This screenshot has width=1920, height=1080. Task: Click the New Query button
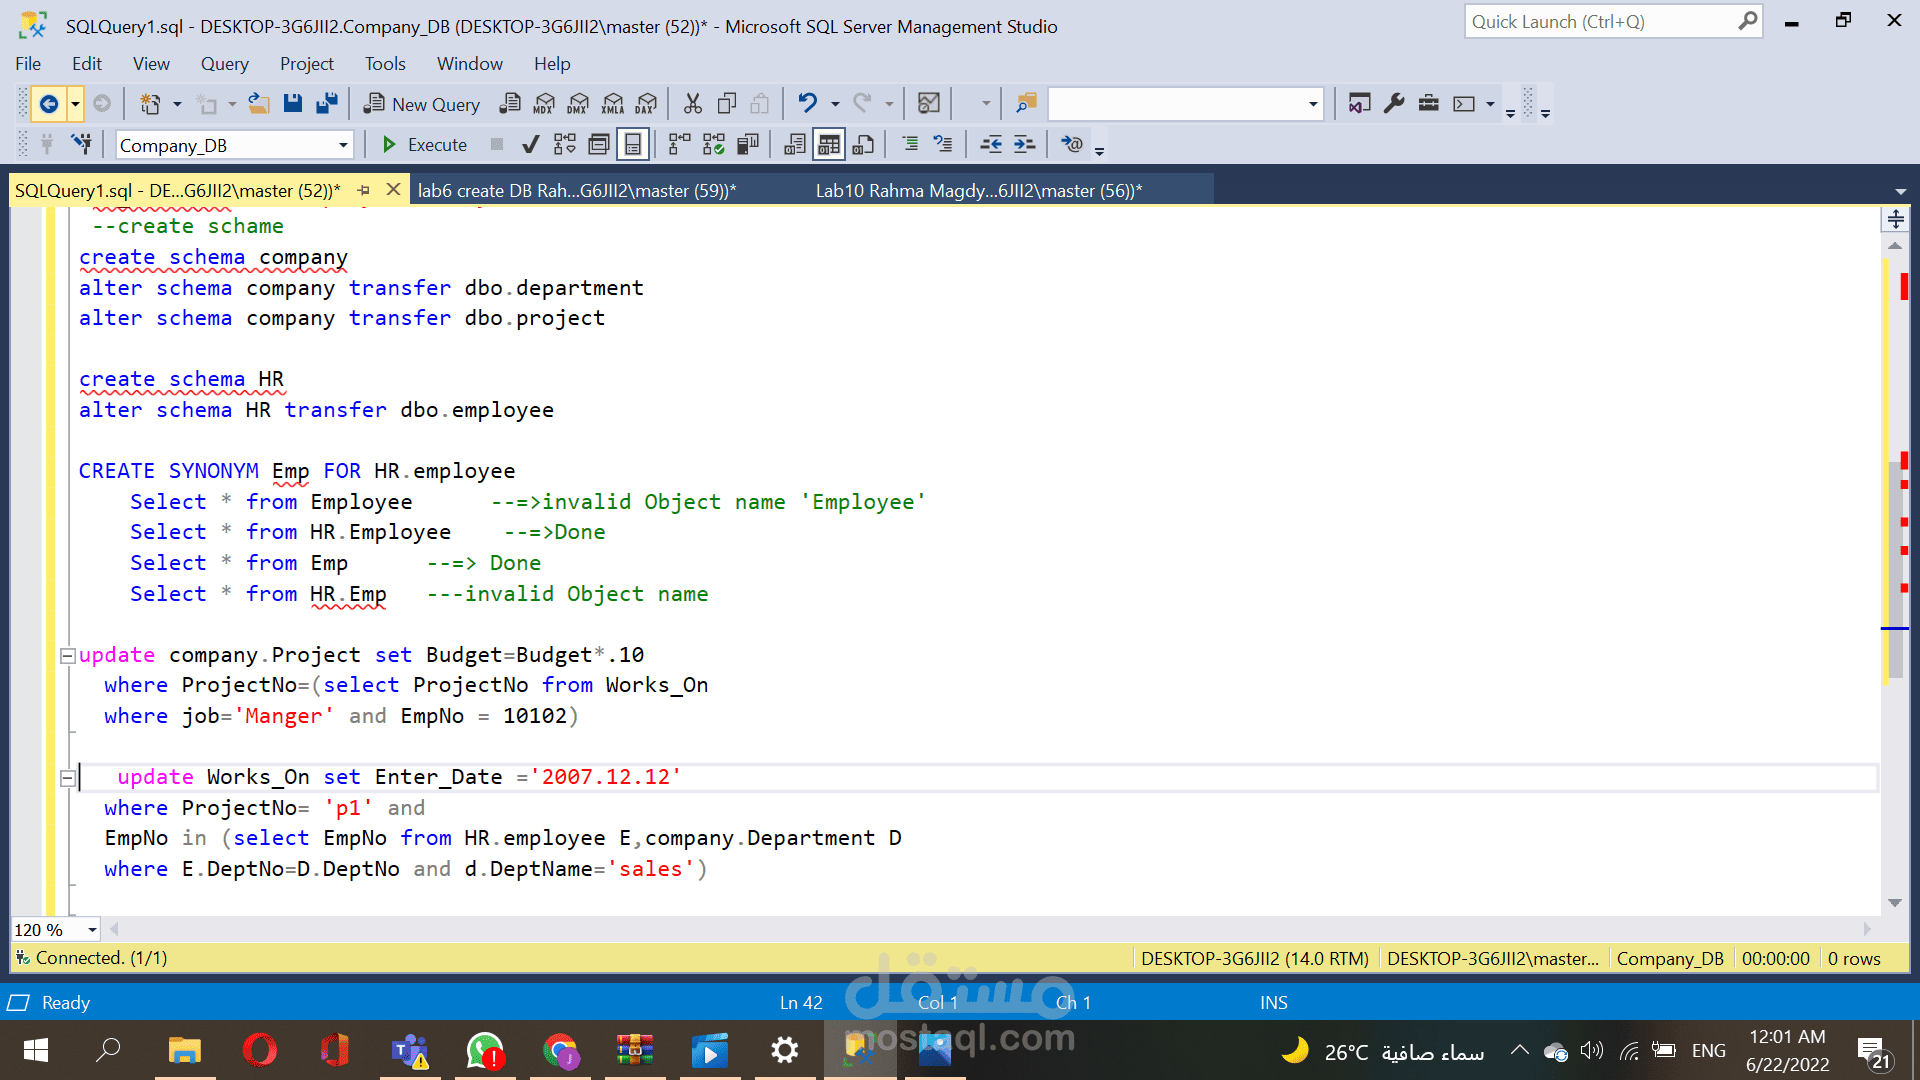pos(422,103)
